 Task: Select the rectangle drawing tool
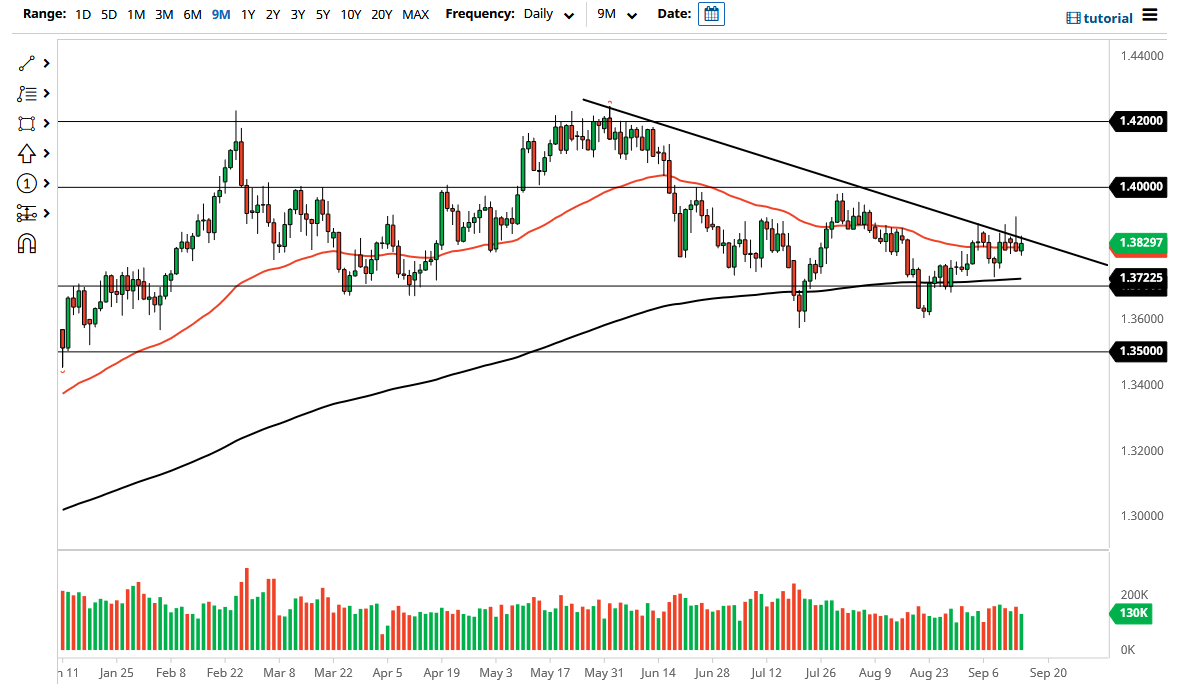[28, 123]
